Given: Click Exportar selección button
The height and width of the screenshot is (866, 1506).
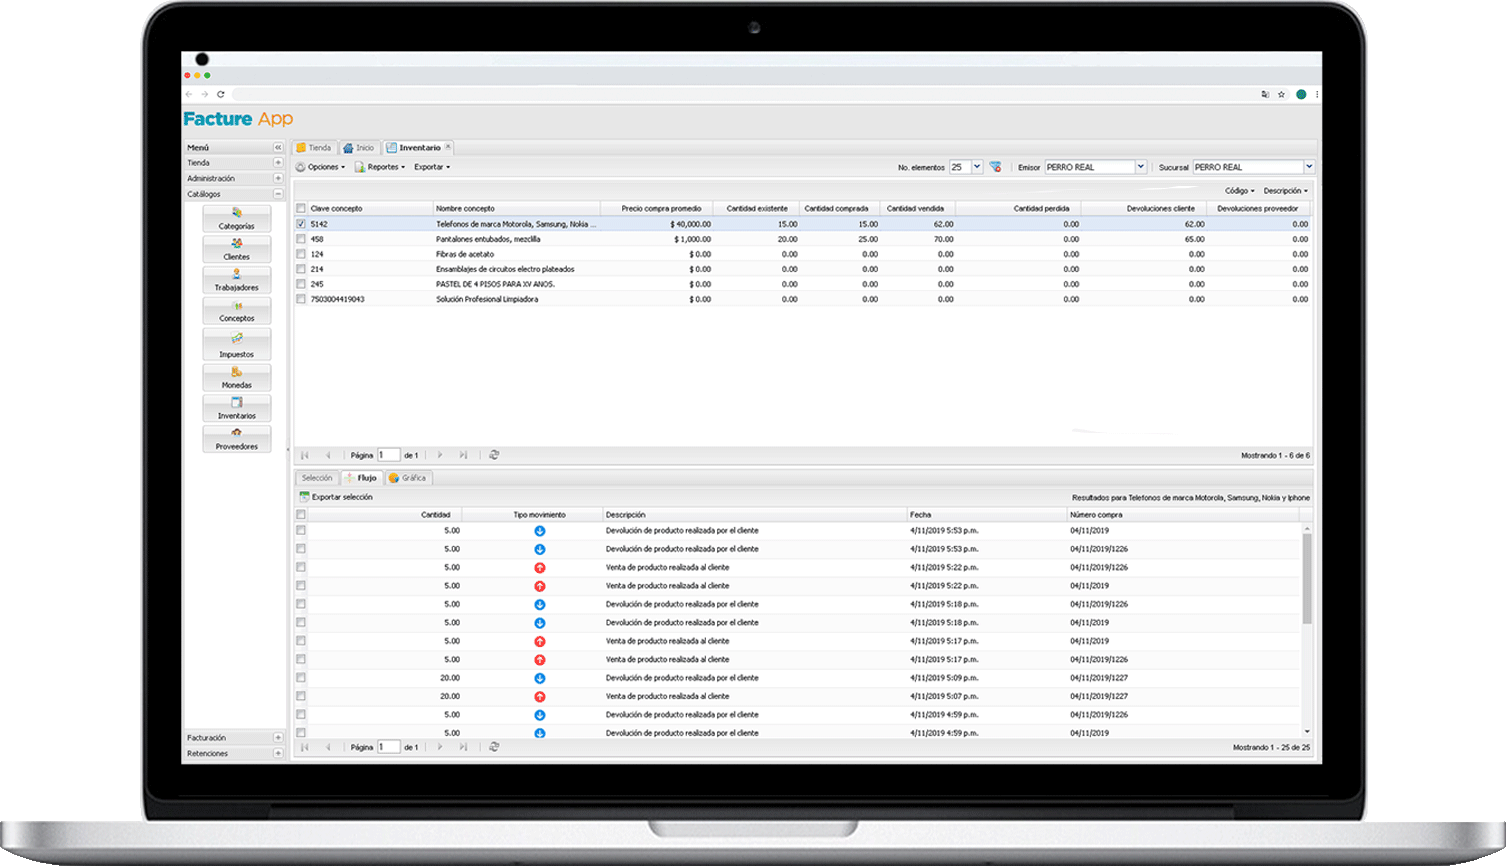Looking at the screenshot, I should pyautogui.click(x=336, y=497).
